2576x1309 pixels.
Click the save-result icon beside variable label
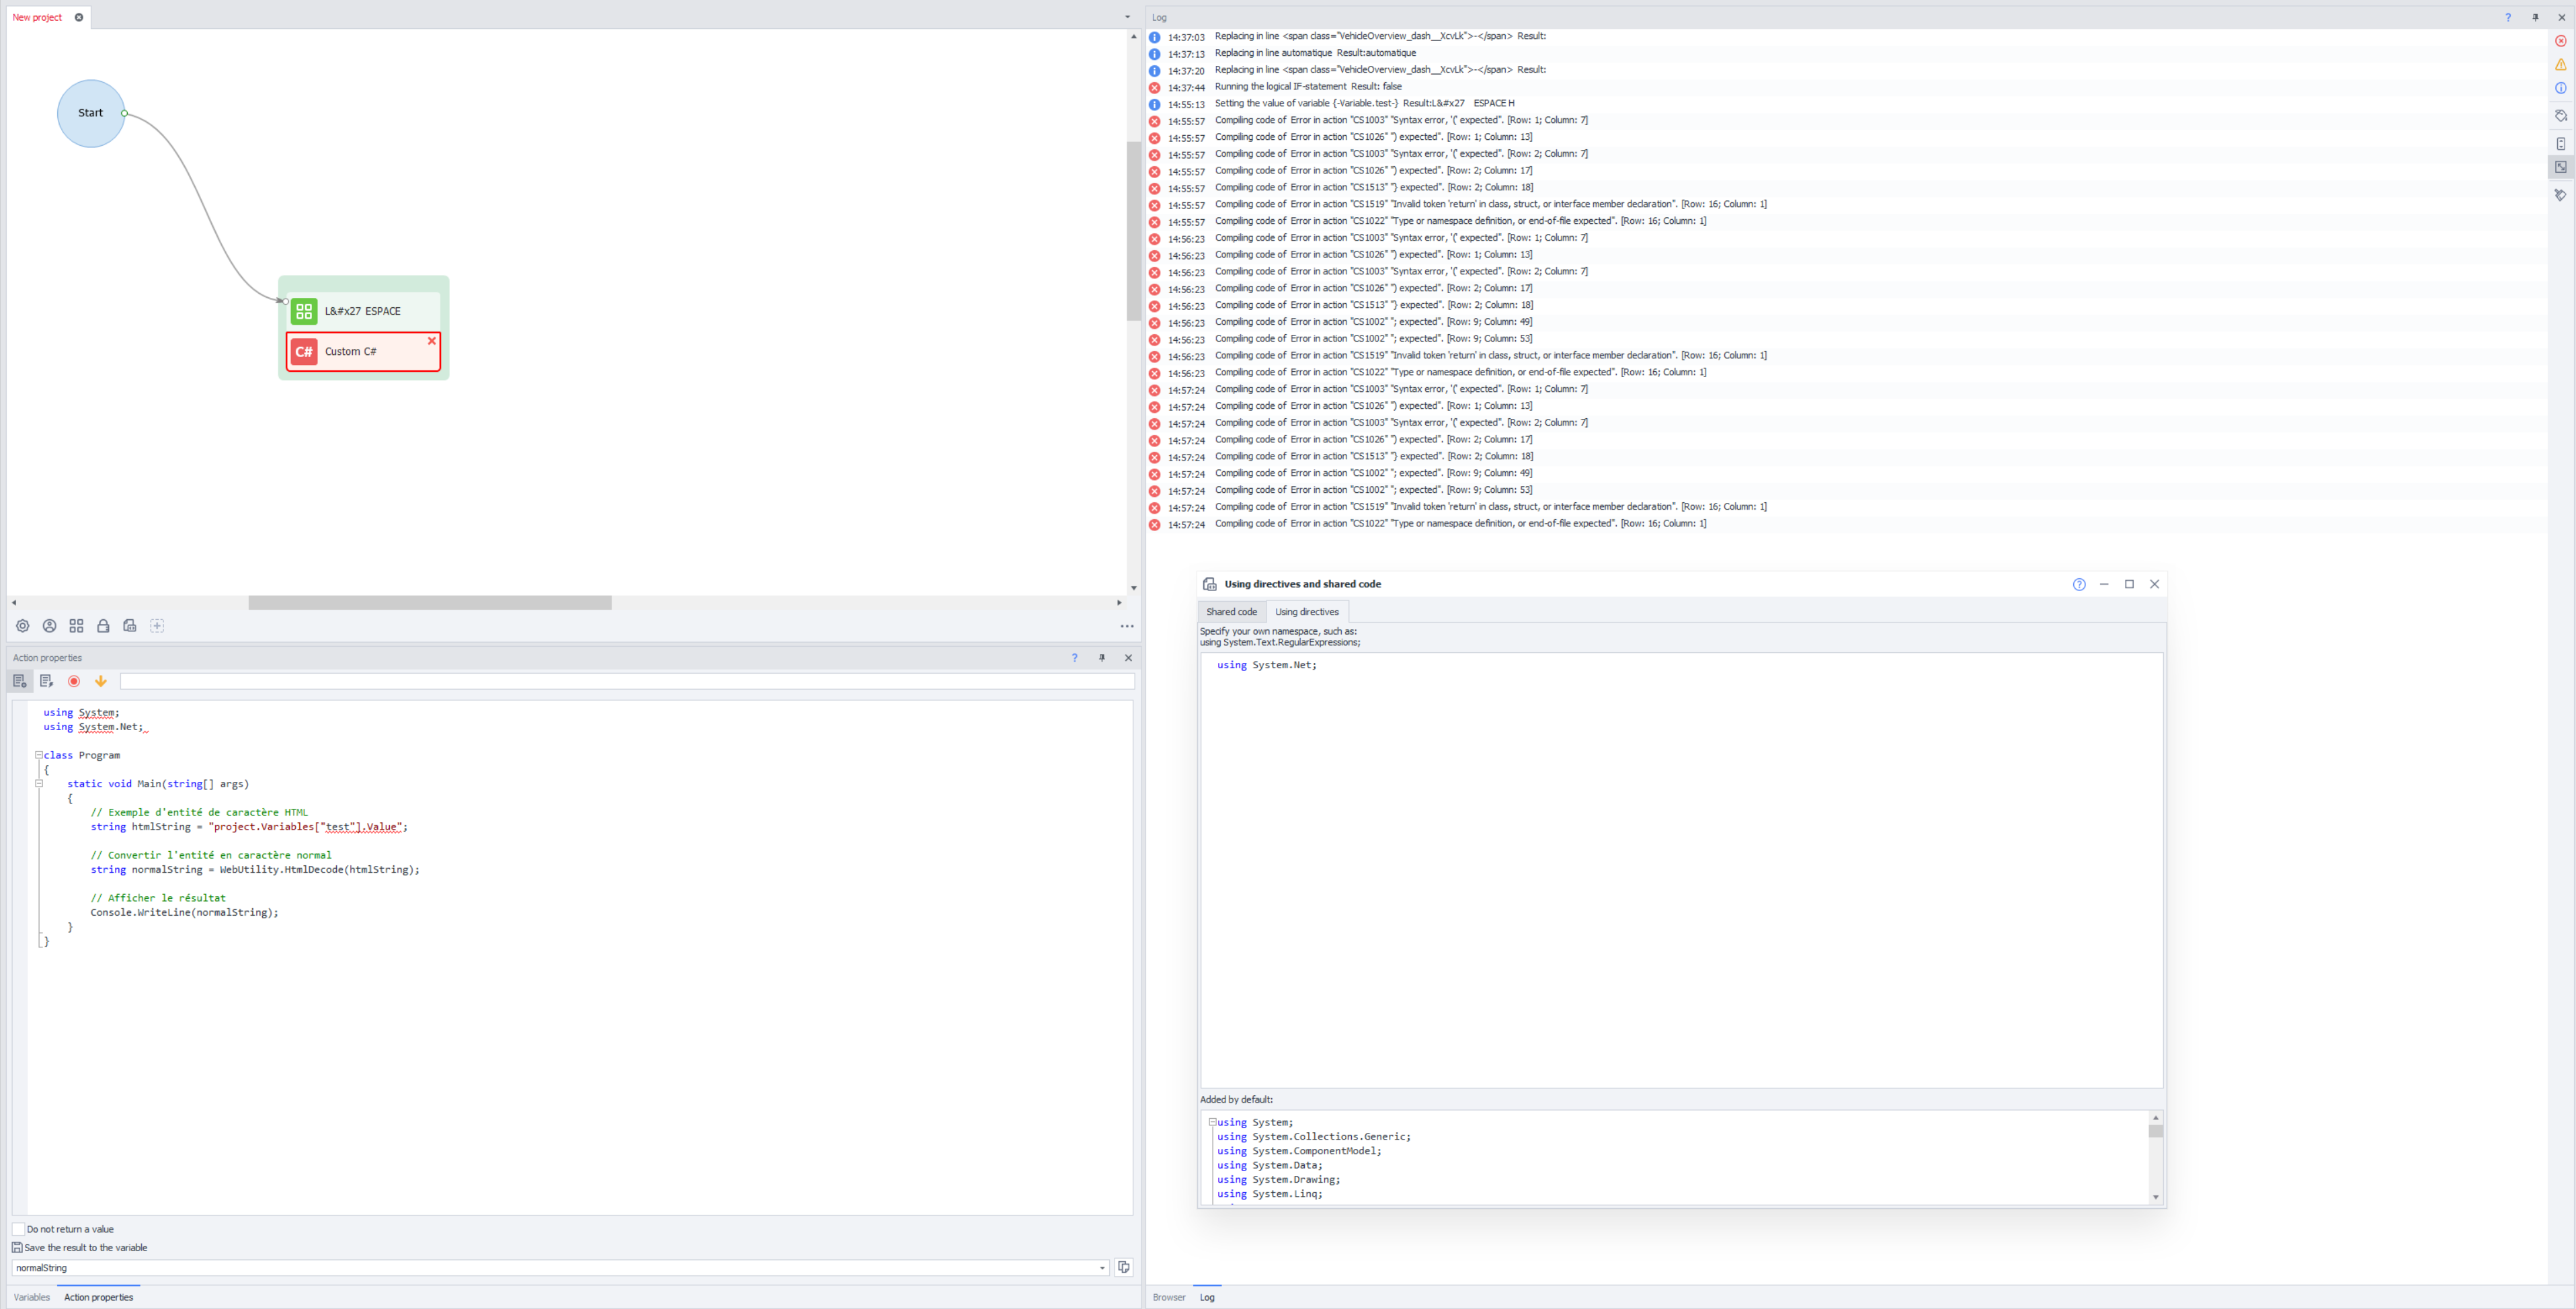(x=17, y=1247)
